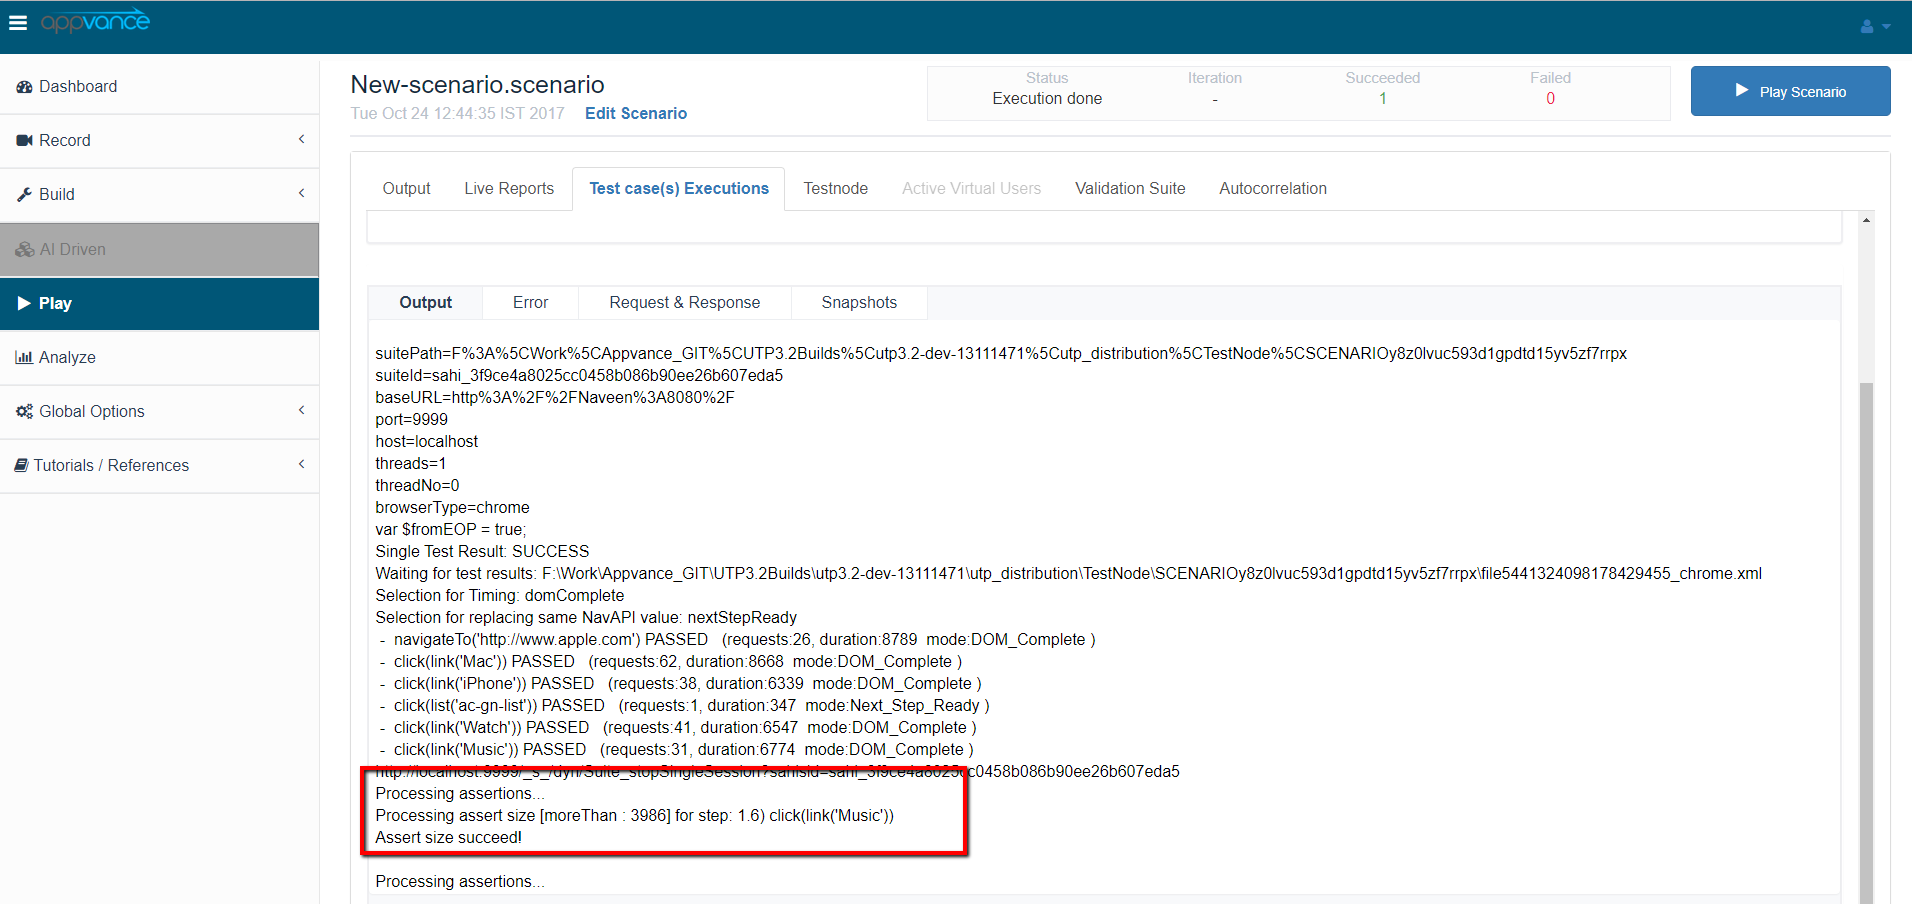Open the user account menu icon
This screenshot has height=904, width=1912.
[1867, 27]
